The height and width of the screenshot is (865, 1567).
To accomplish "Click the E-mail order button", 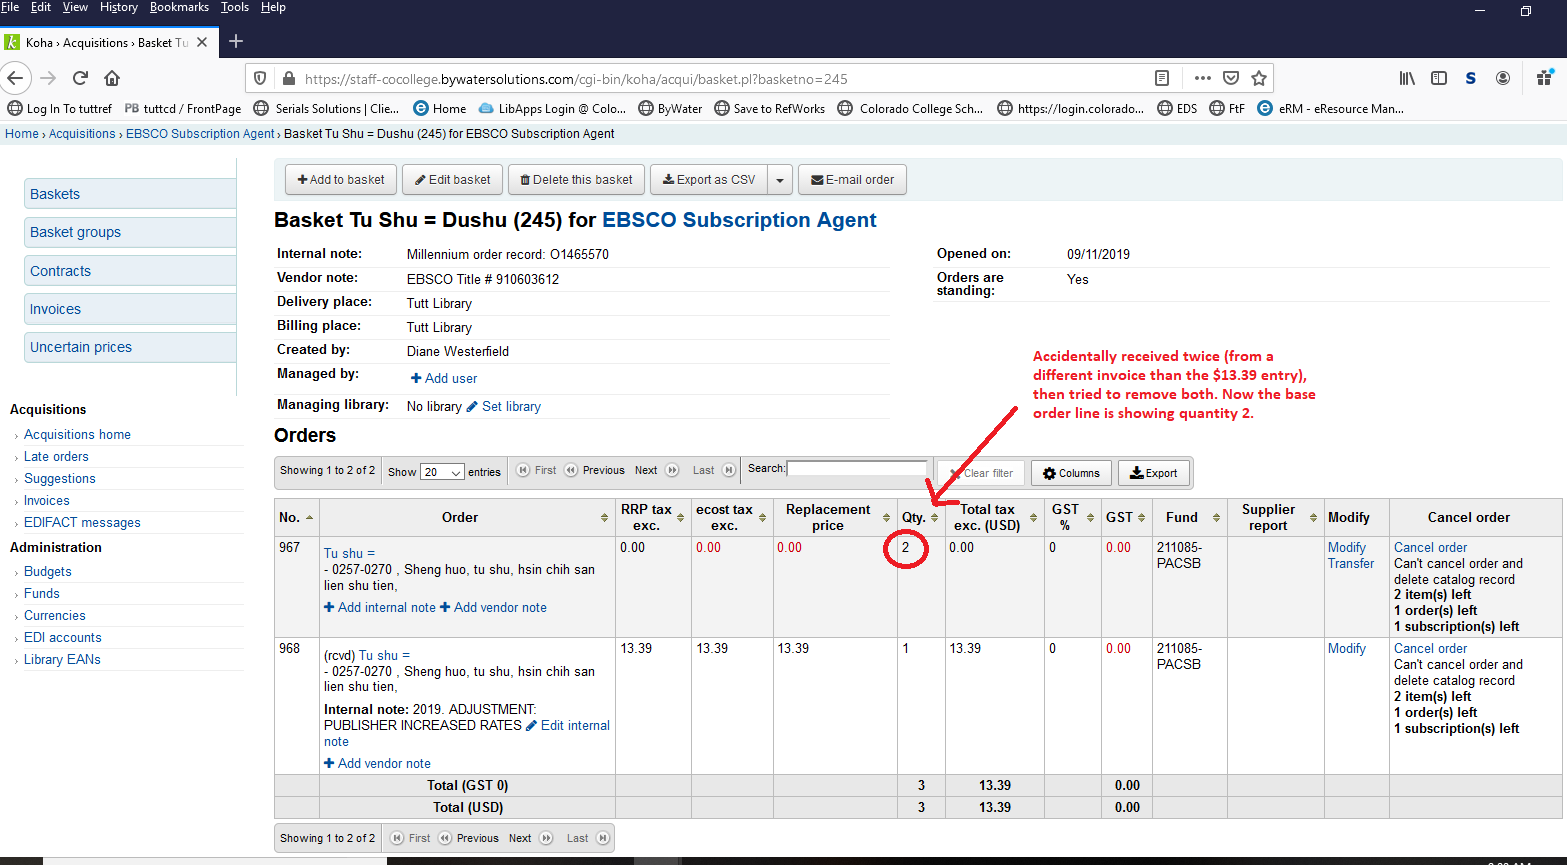I will (852, 180).
